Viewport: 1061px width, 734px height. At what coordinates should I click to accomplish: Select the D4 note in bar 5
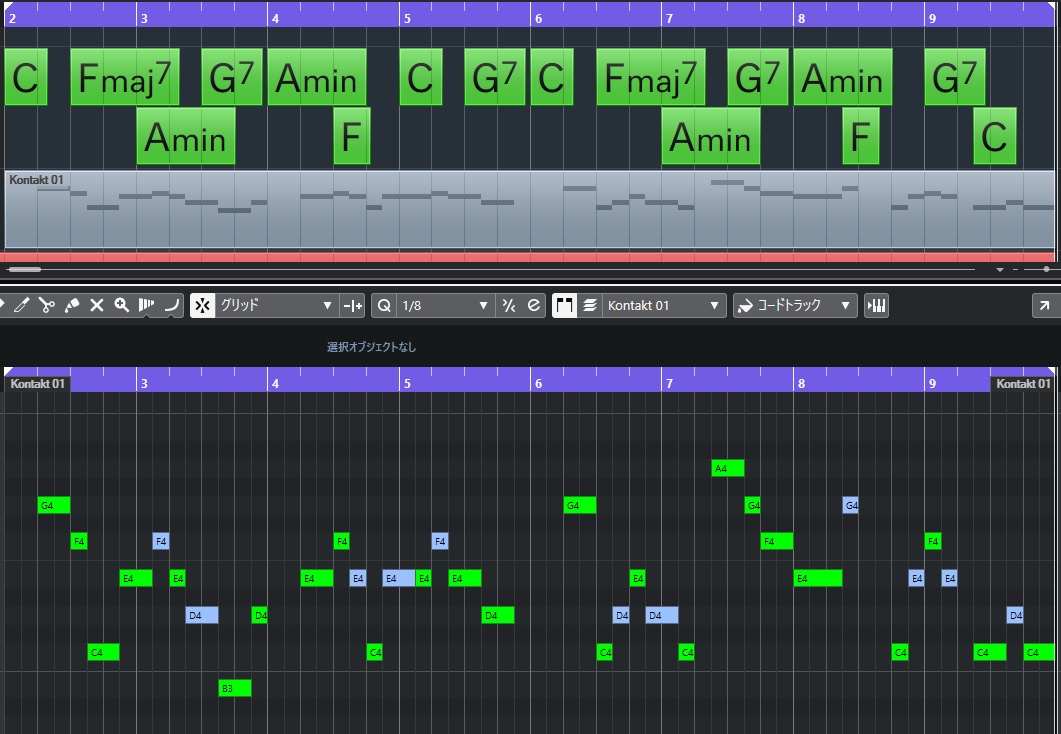[x=498, y=615]
